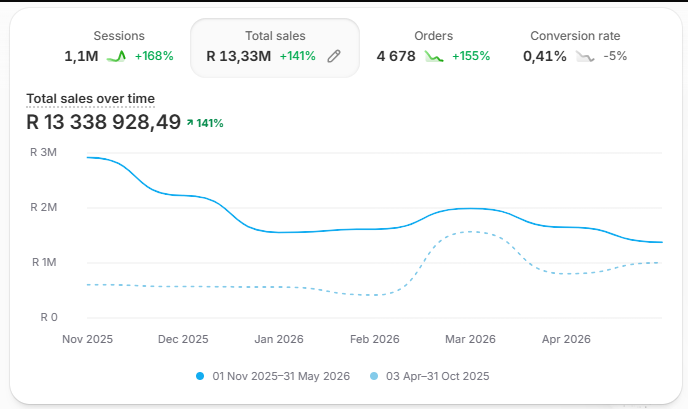The width and height of the screenshot is (688, 409).
Task: Click the -5% conversion rate change value
Action: (x=615, y=56)
